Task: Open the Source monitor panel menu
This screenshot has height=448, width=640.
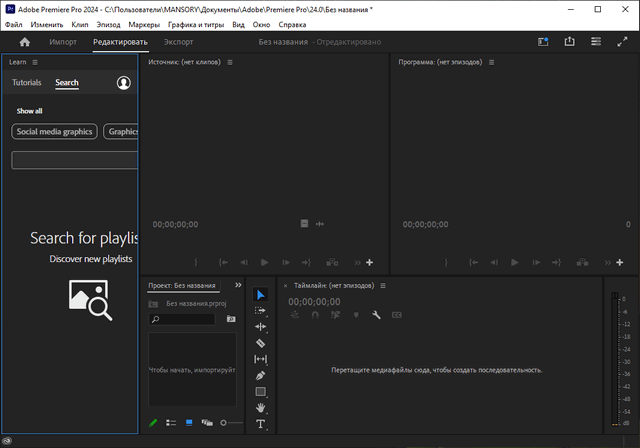Action: click(x=229, y=62)
